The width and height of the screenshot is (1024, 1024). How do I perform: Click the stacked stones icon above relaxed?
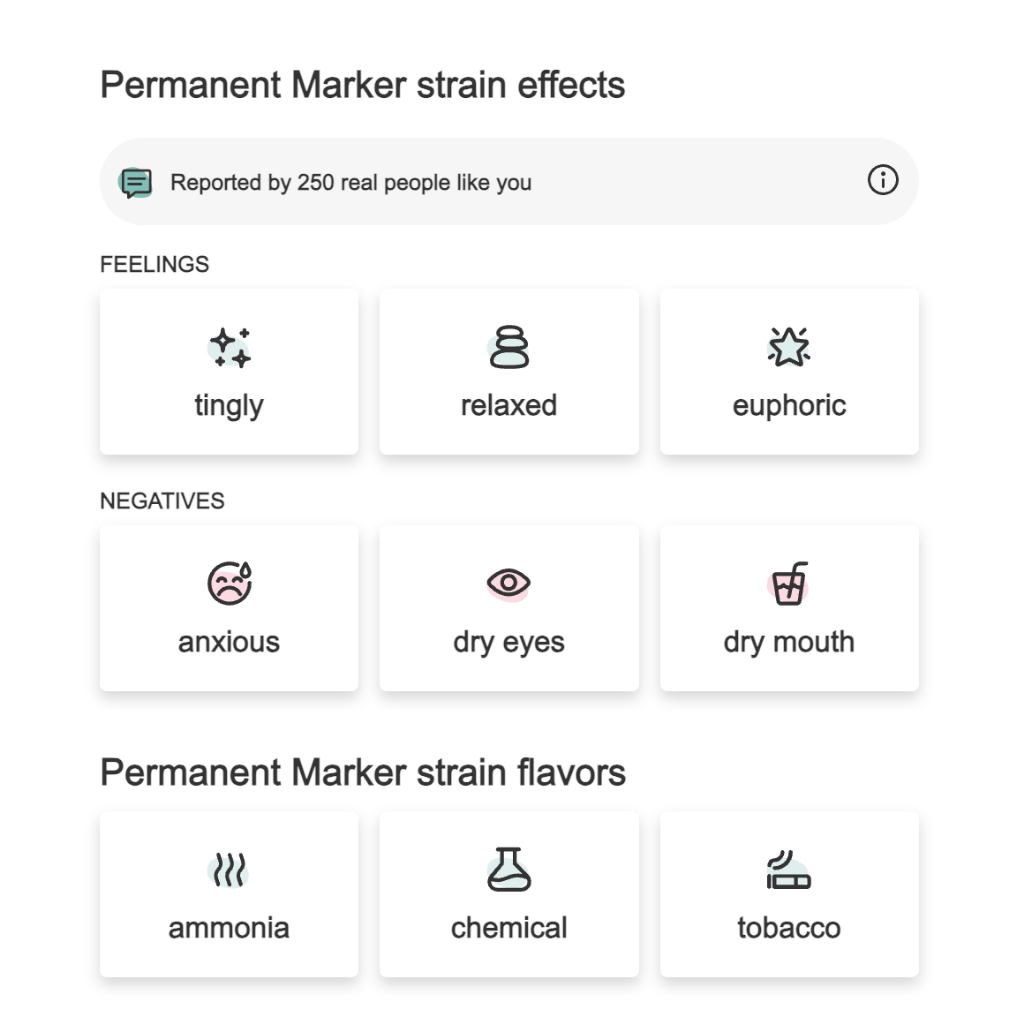(509, 347)
